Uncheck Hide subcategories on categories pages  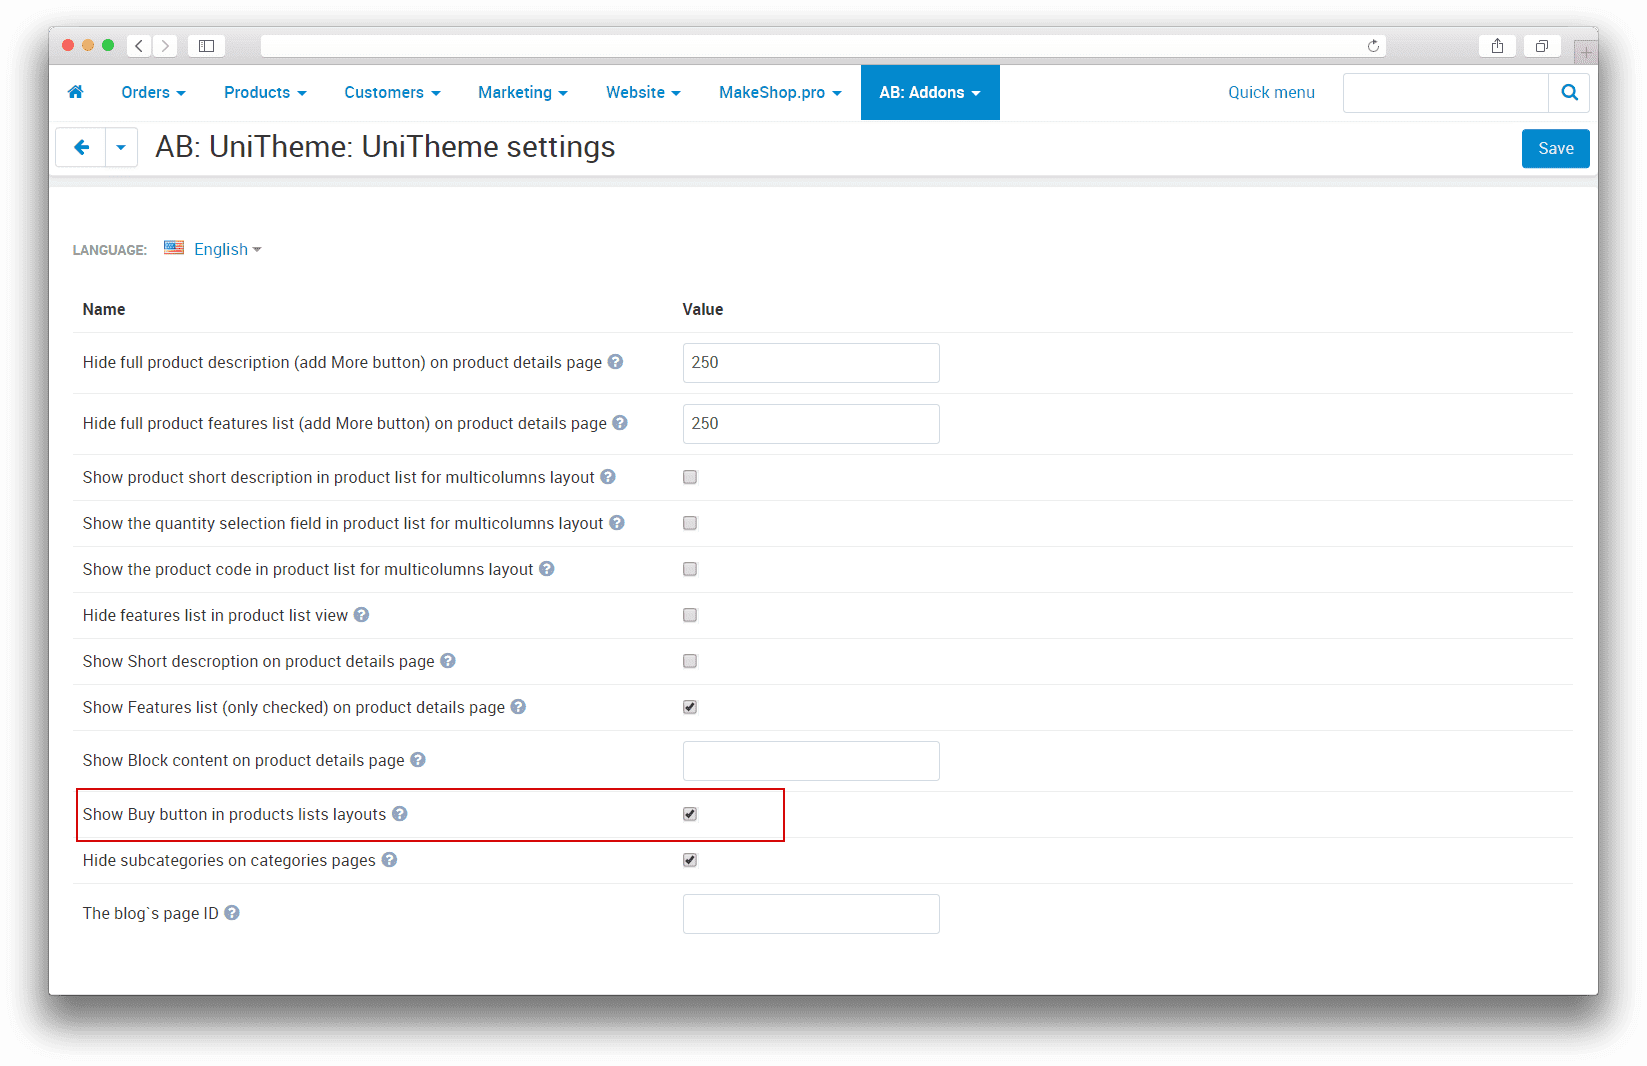690,860
